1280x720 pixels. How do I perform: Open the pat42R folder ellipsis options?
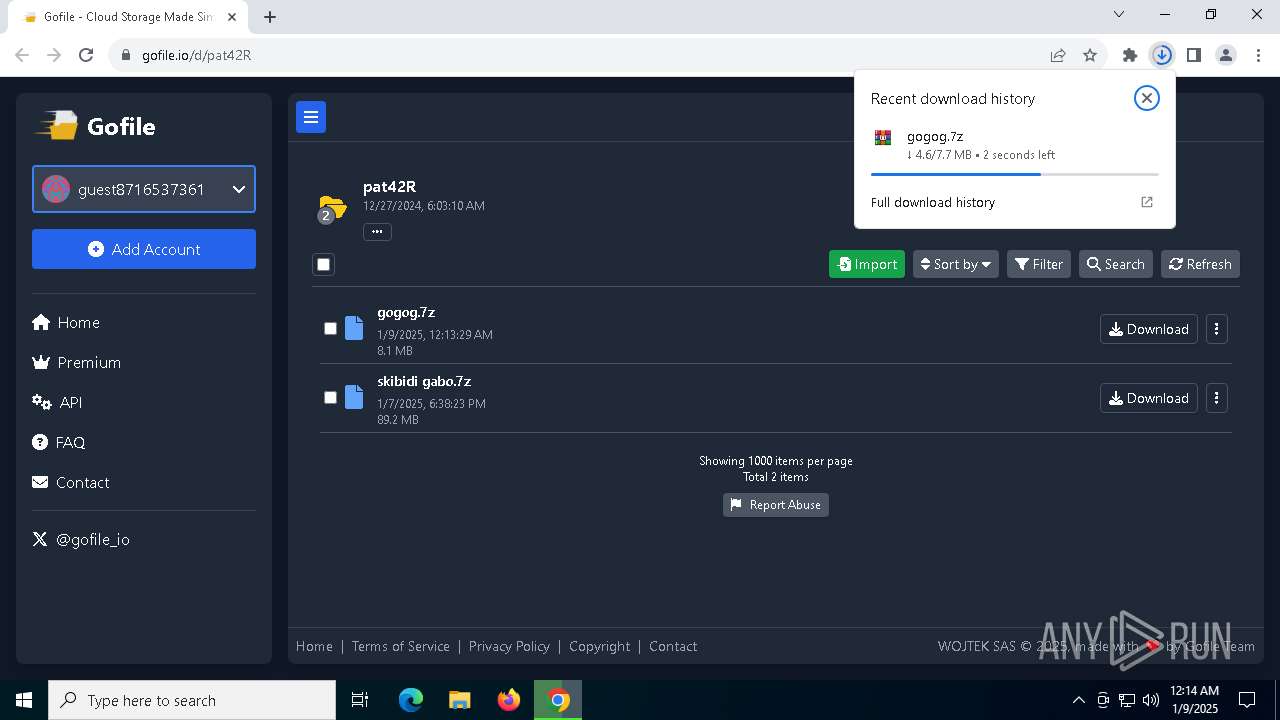coord(377,232)
